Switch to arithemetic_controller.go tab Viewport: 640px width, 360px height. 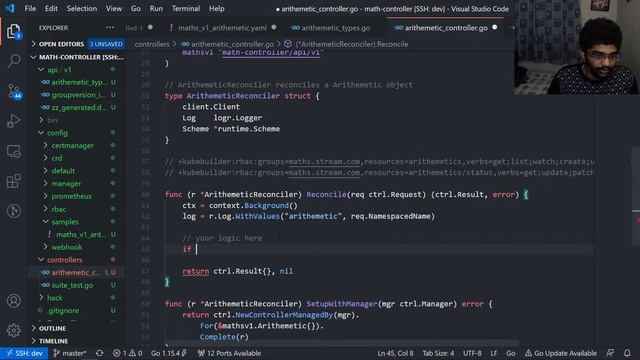[446, 28]
